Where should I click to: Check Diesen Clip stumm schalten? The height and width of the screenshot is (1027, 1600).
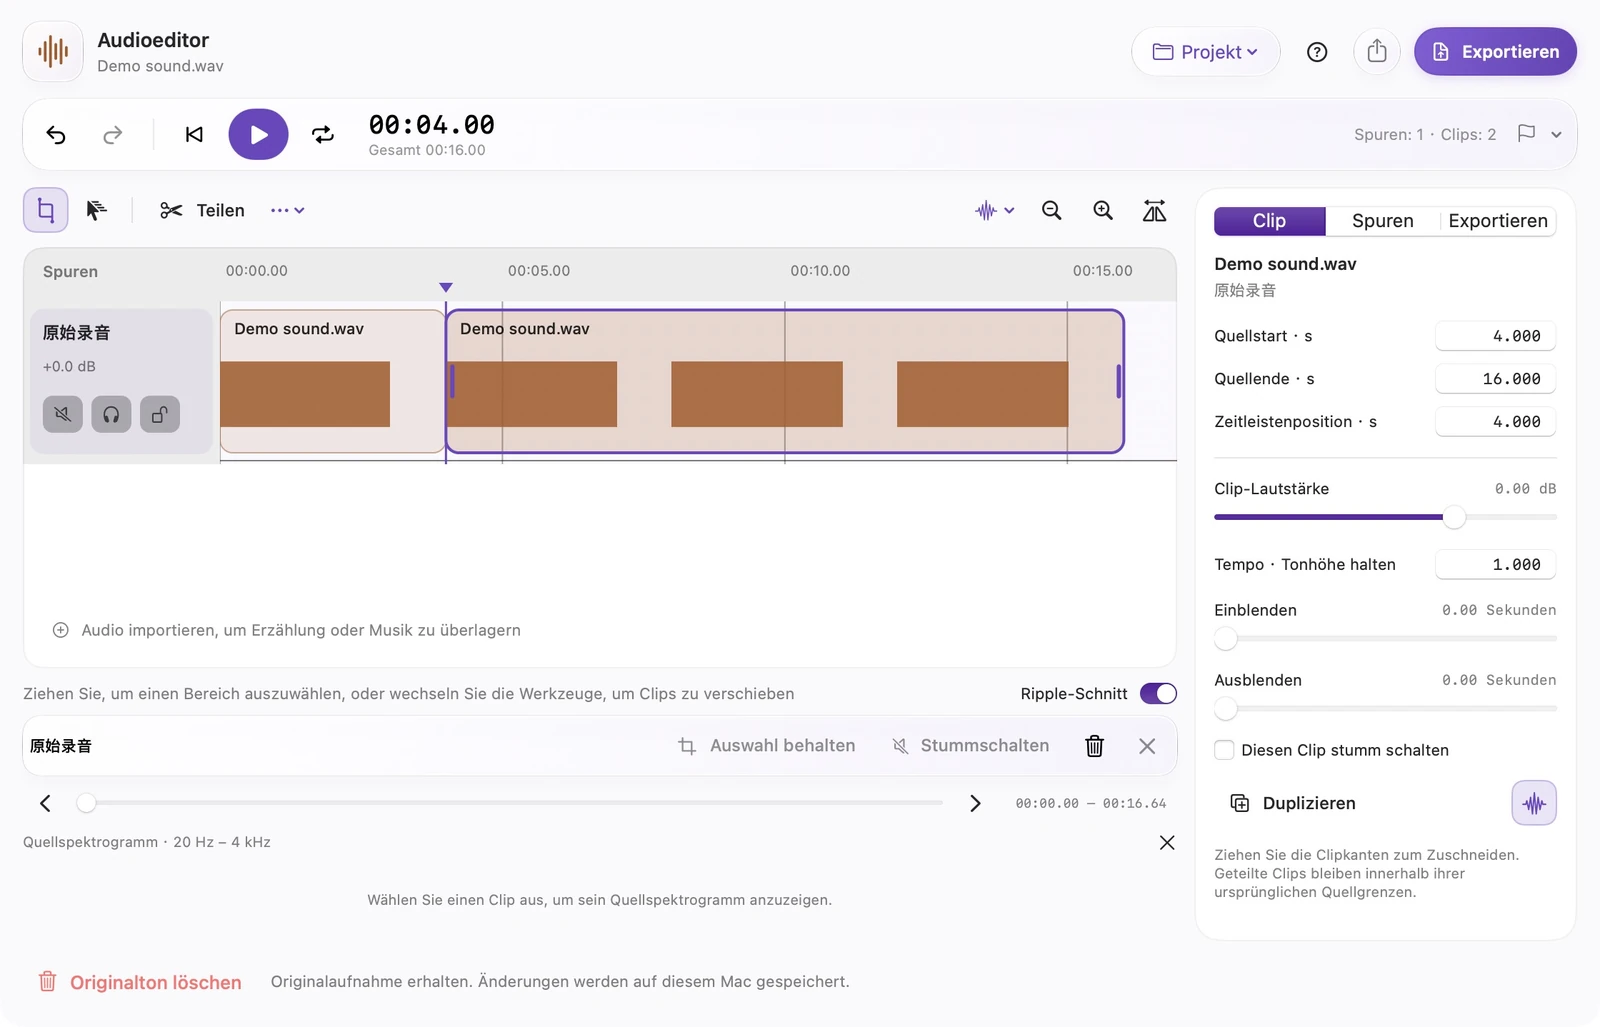tap(1224, 750)
